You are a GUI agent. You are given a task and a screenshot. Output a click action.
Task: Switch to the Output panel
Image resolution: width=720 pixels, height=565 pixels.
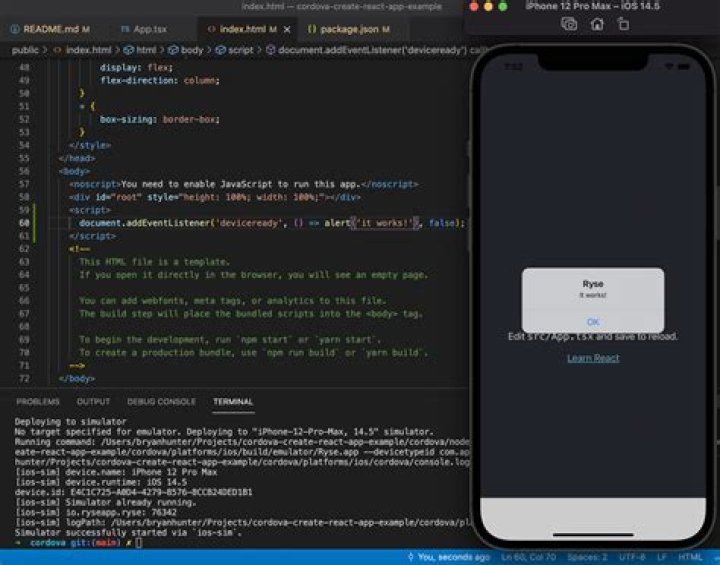coord(93,401)
